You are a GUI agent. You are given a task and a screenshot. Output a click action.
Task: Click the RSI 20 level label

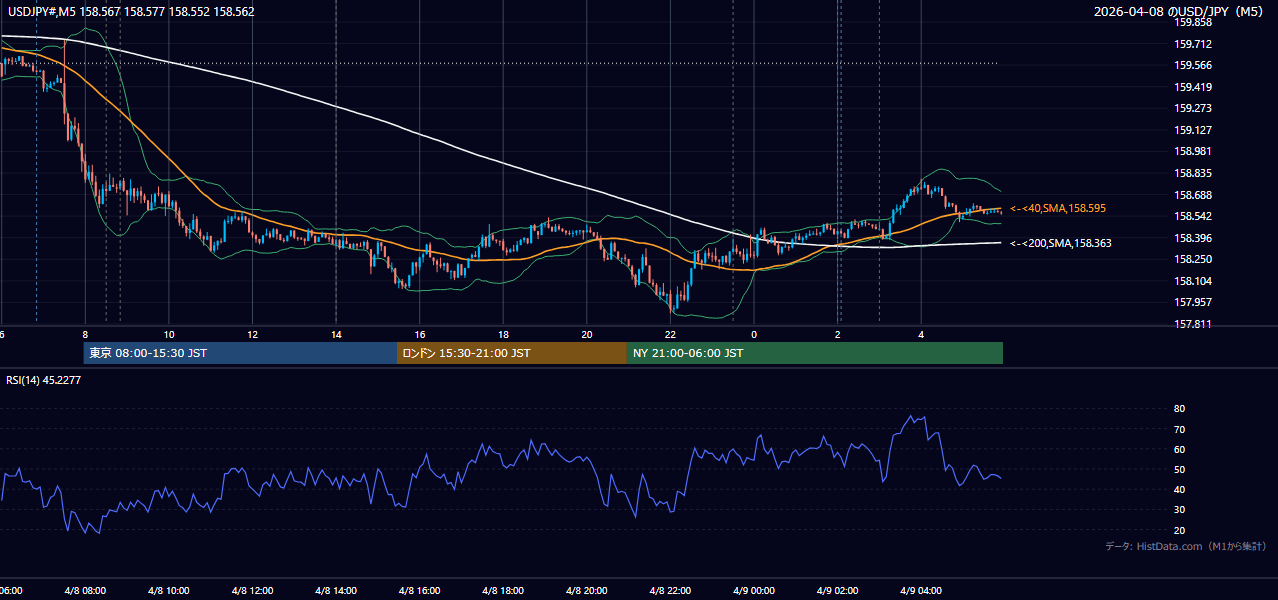(1180, 530)
